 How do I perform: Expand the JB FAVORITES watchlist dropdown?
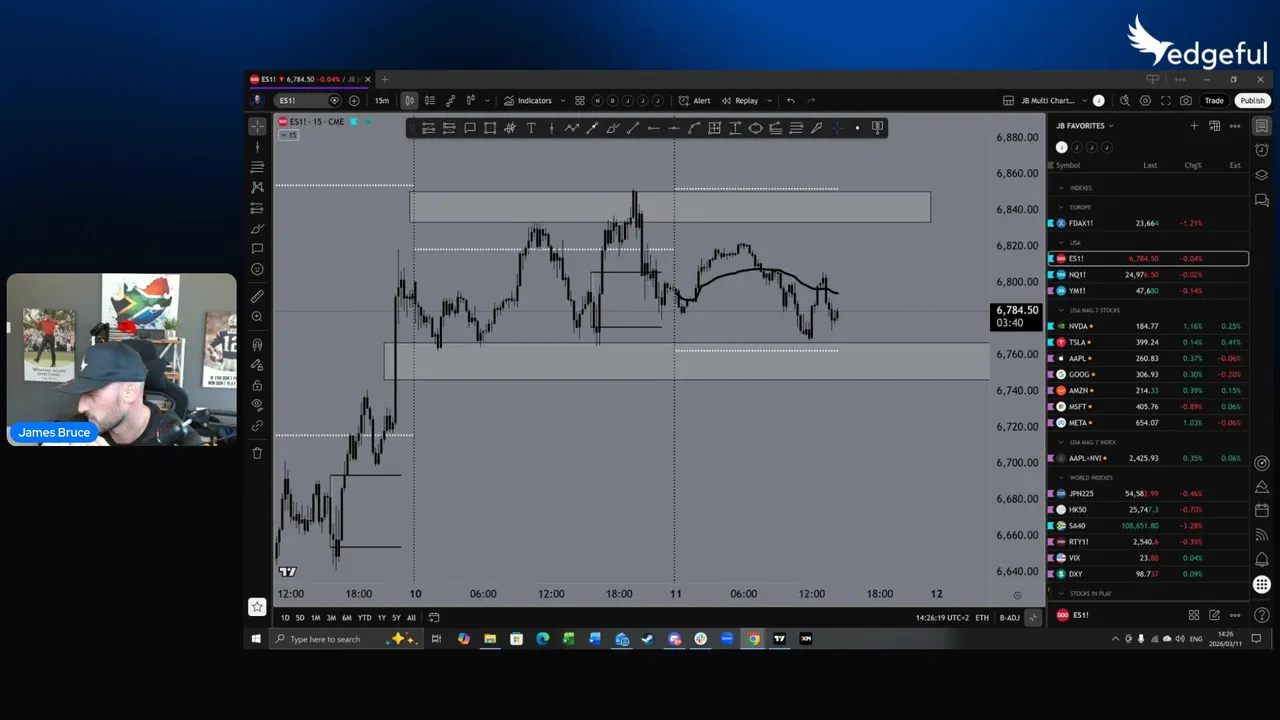coord(1085,126)
